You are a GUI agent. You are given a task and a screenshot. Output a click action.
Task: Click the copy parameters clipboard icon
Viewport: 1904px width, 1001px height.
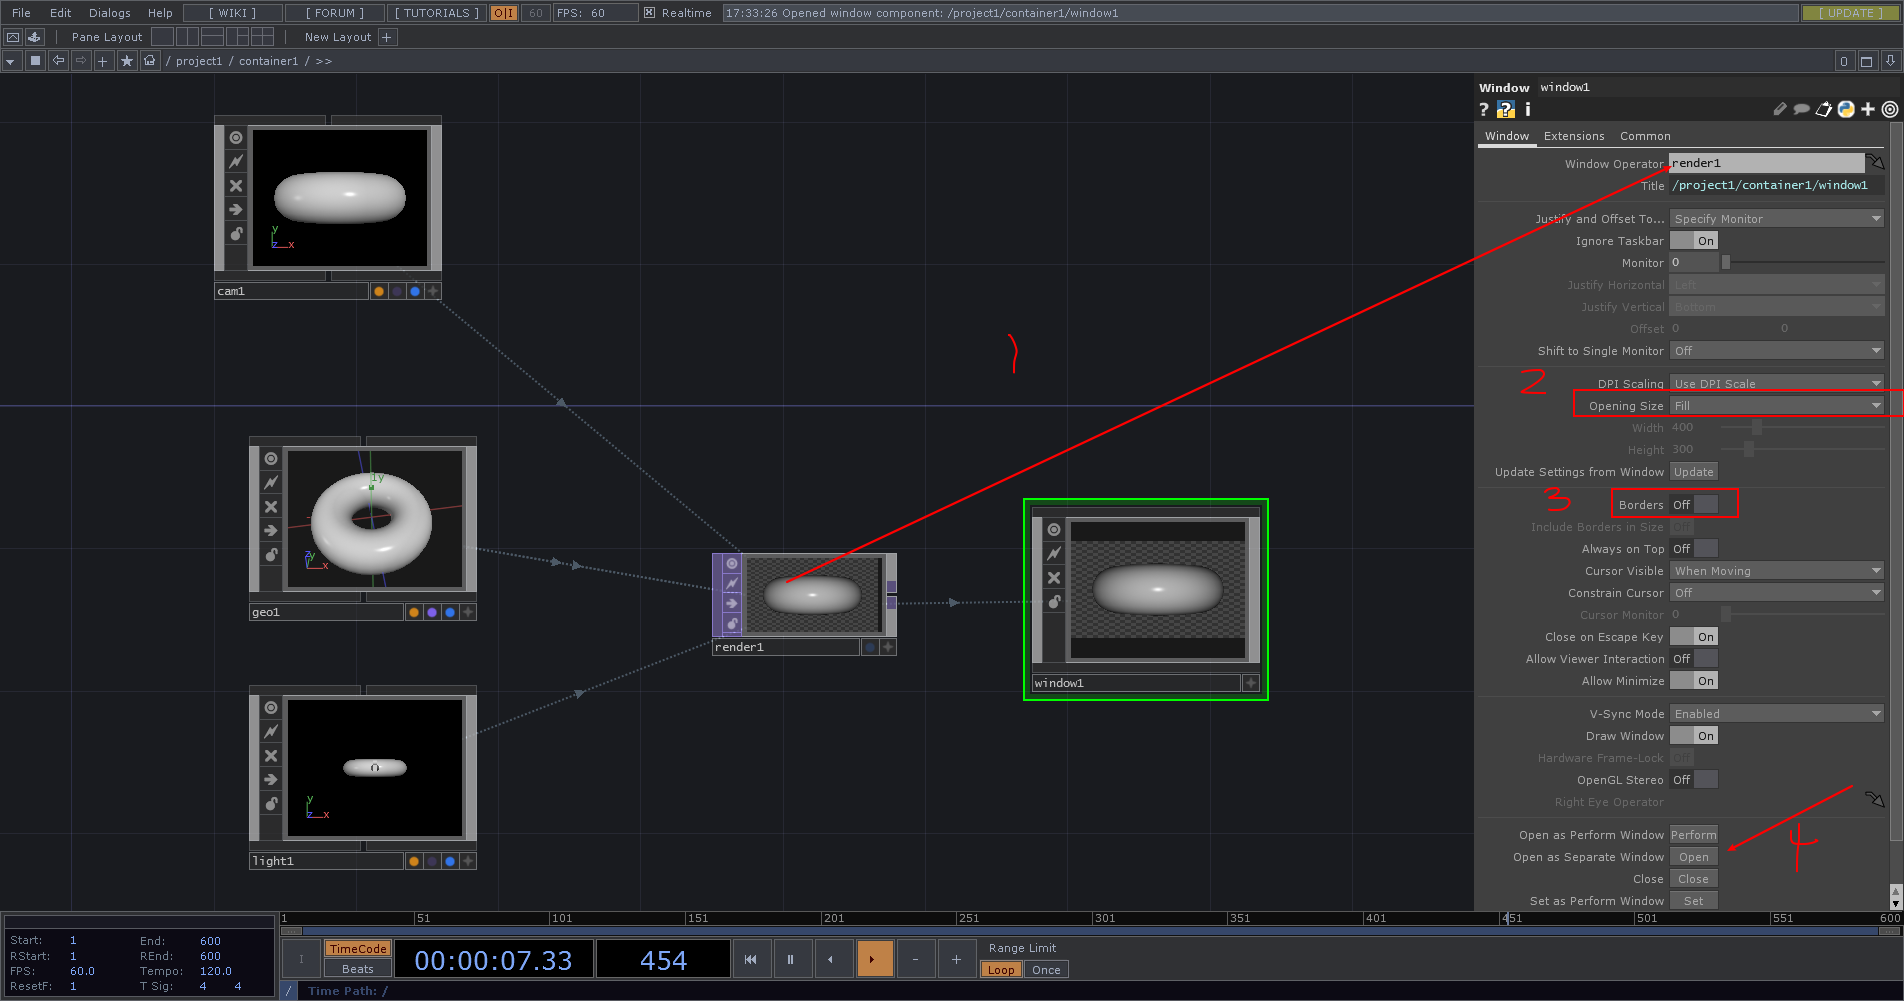[1824, 109]
